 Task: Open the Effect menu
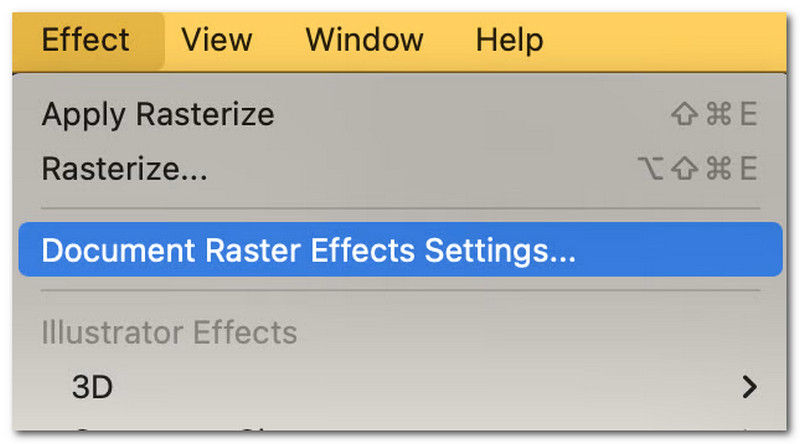(86, 40)
